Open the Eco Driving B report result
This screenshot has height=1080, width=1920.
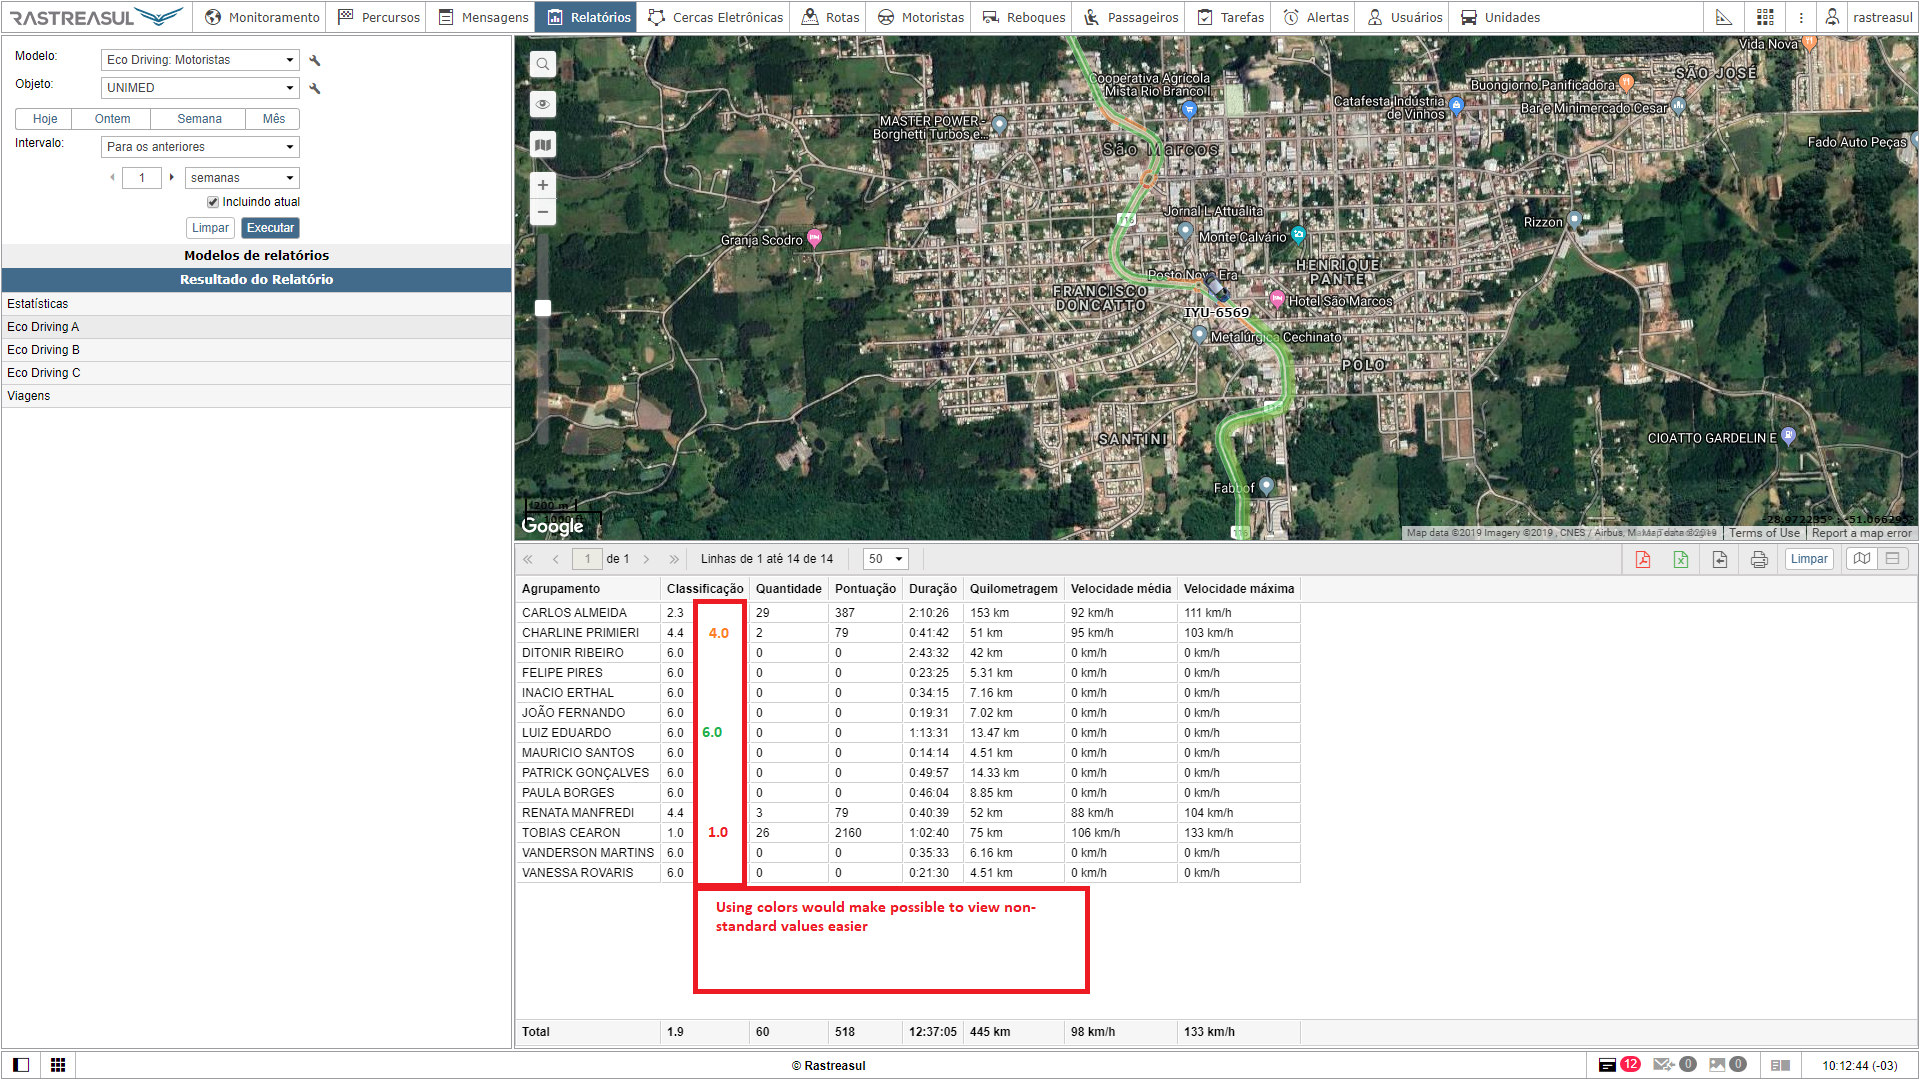click(x=43, y=350)
